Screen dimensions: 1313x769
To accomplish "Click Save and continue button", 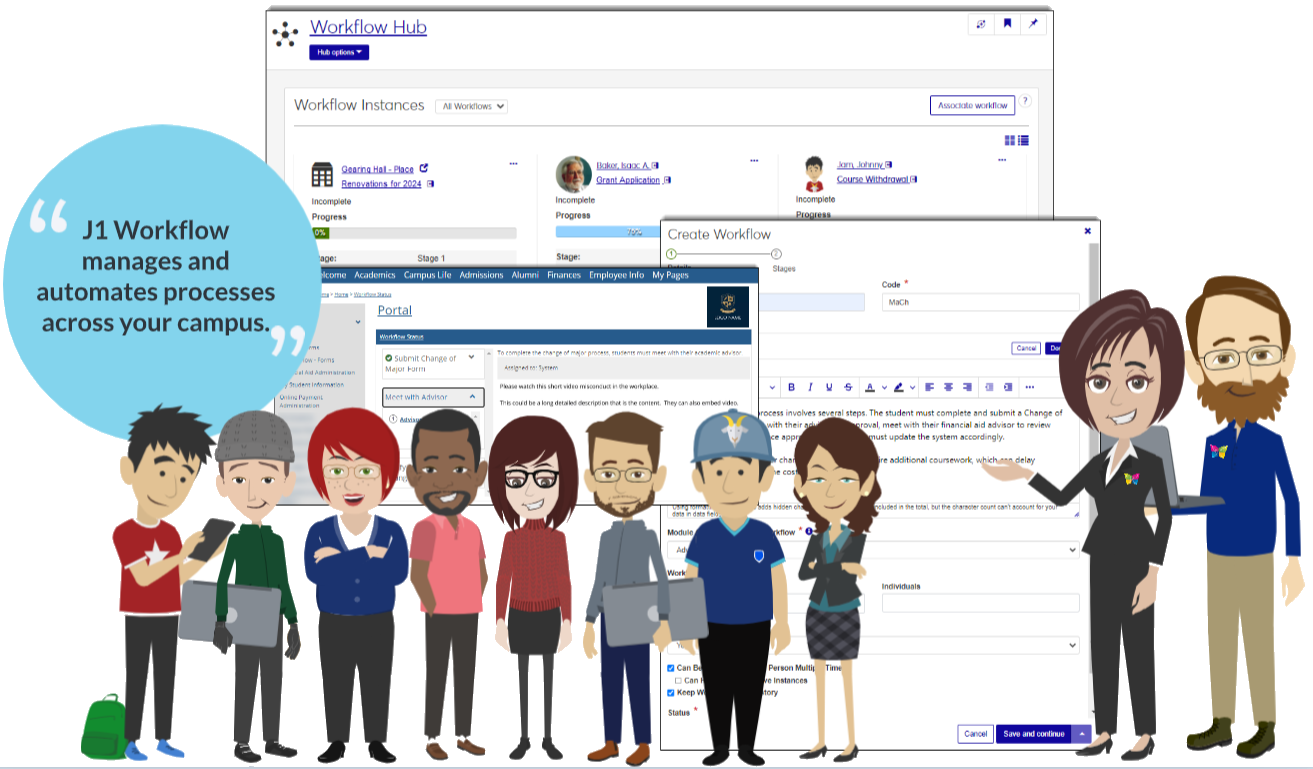I will [1033, 734].
